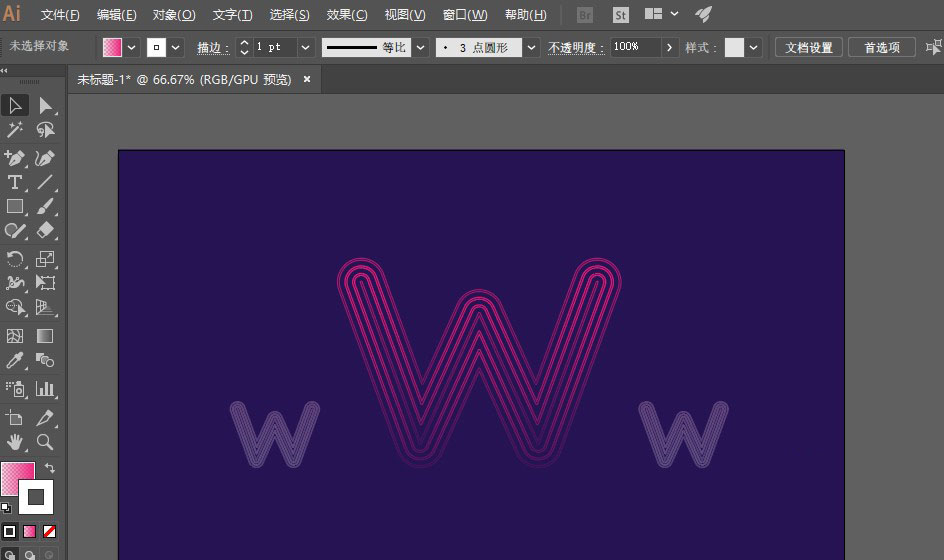Select the Selection tool (black arrow)
Viewport: 944px width, 560px height.
coord(15,105)
